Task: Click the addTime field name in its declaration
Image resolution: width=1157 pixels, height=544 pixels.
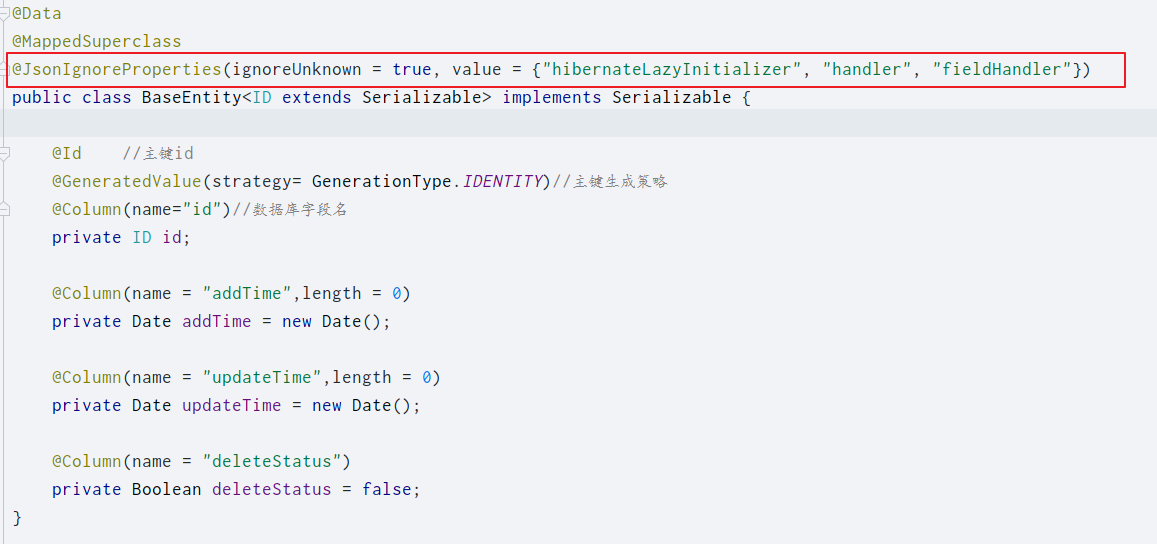Action: [x=216, y=322]
